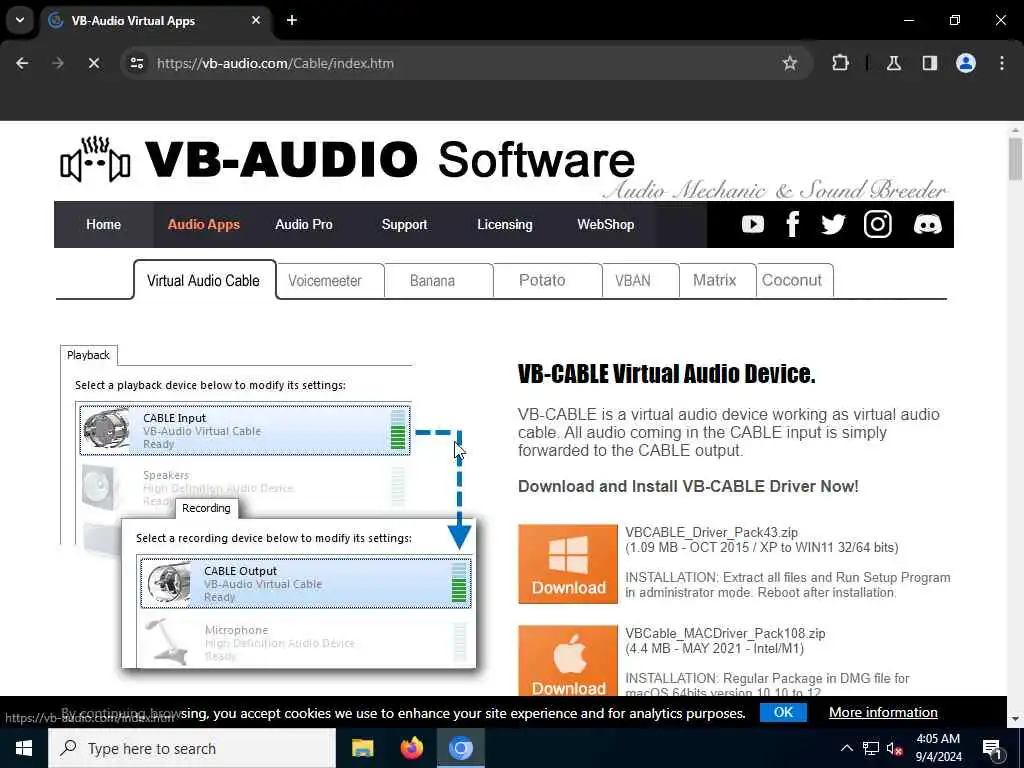Open Chrome Labs flask icon

tap(894, 63)
